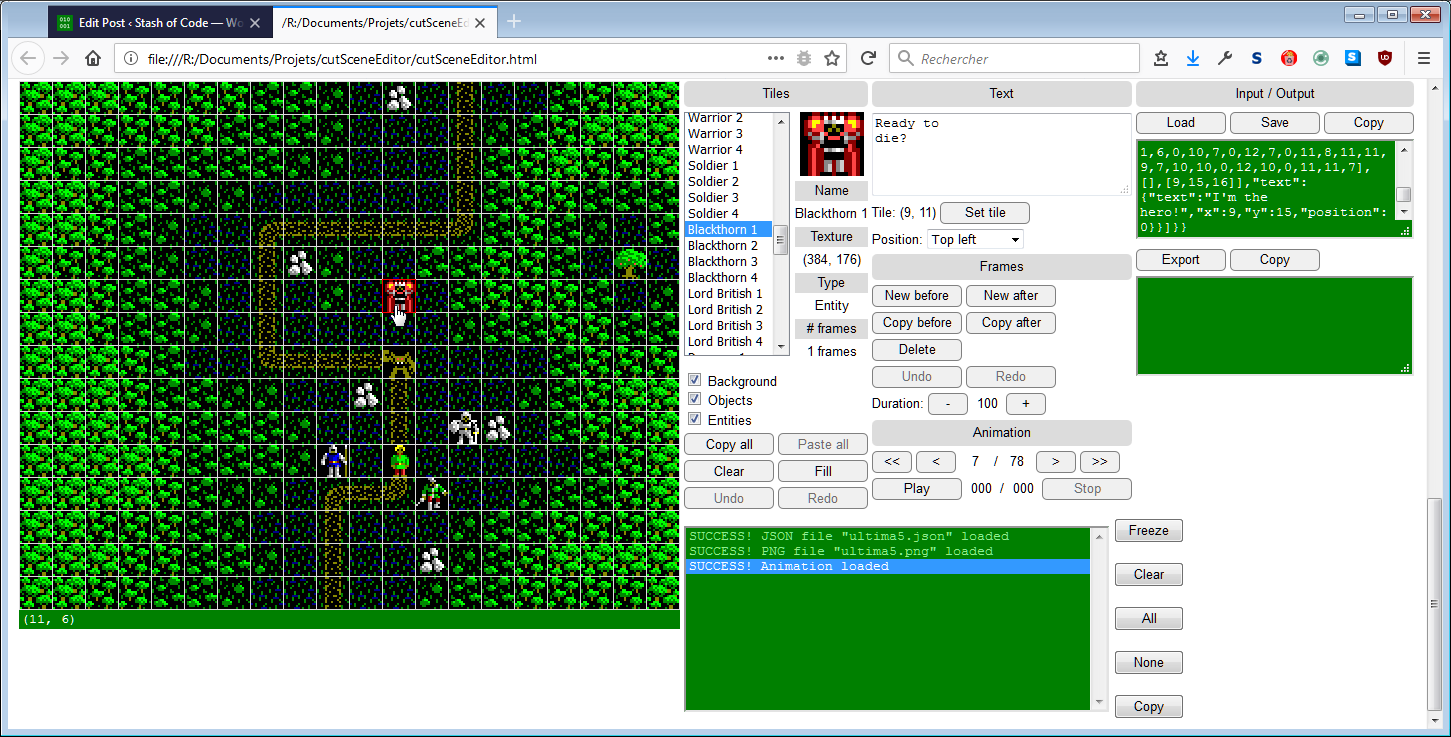The image size is (1451, 737).
Task: Click the Copy after button
Action: (1011, 323)
